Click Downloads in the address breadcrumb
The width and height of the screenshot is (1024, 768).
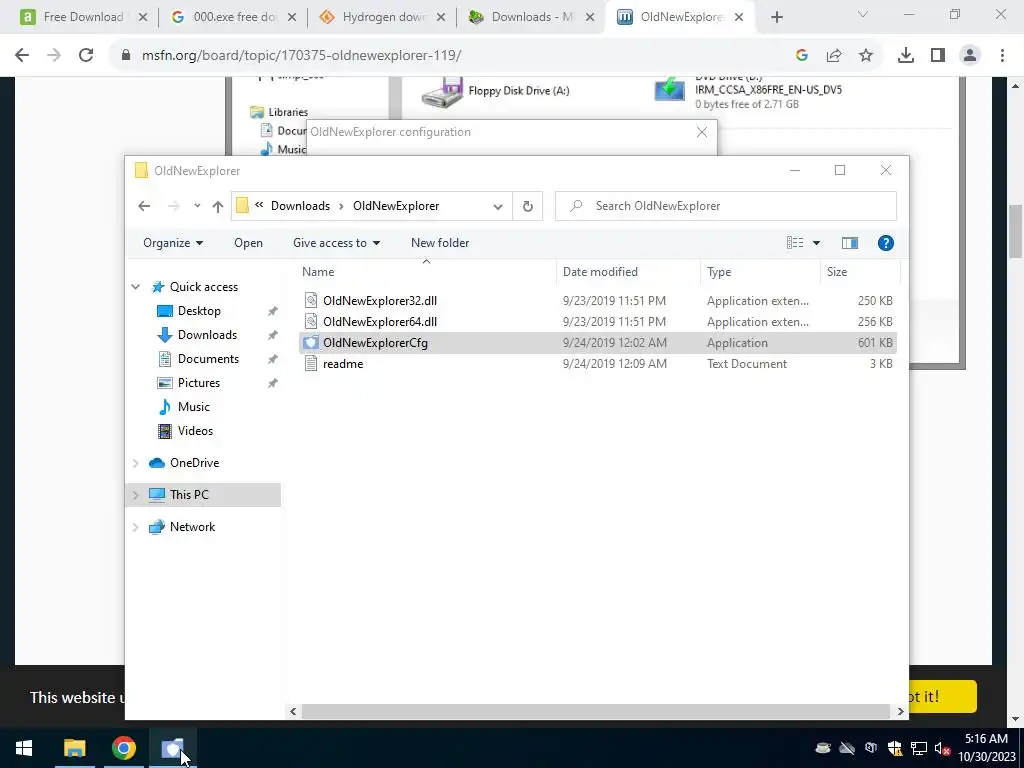point(300,206)
